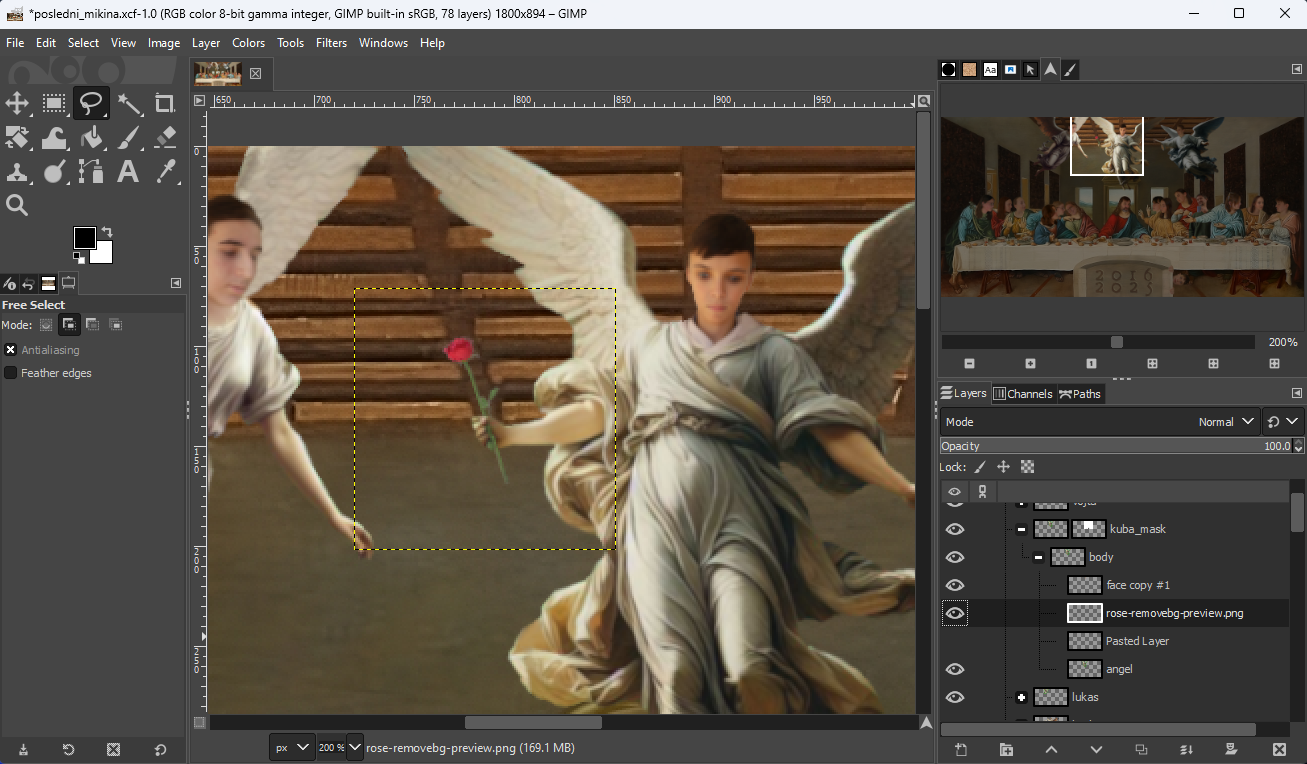
Task: Select the Unified Transform tool
Action: pyautogui.click(x=17, y=137)
